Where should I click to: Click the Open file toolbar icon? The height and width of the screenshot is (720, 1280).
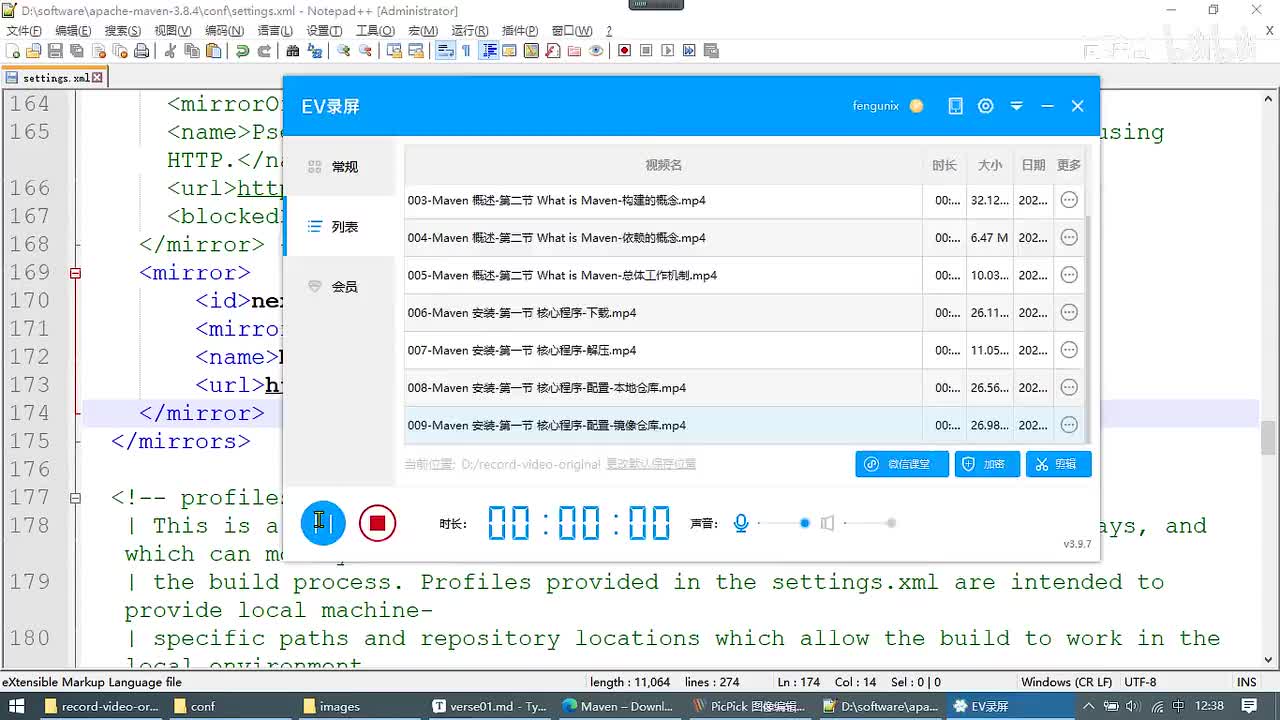[x=34, y=51]
